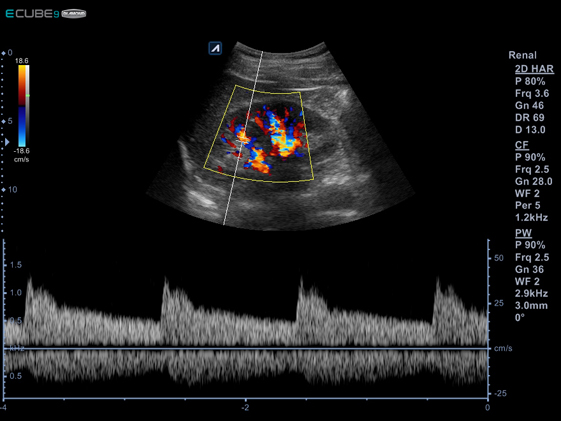This screenshot has width=561, height=421.
Task: Click the 25 mark on velocity scale
Action: point(499,303)
